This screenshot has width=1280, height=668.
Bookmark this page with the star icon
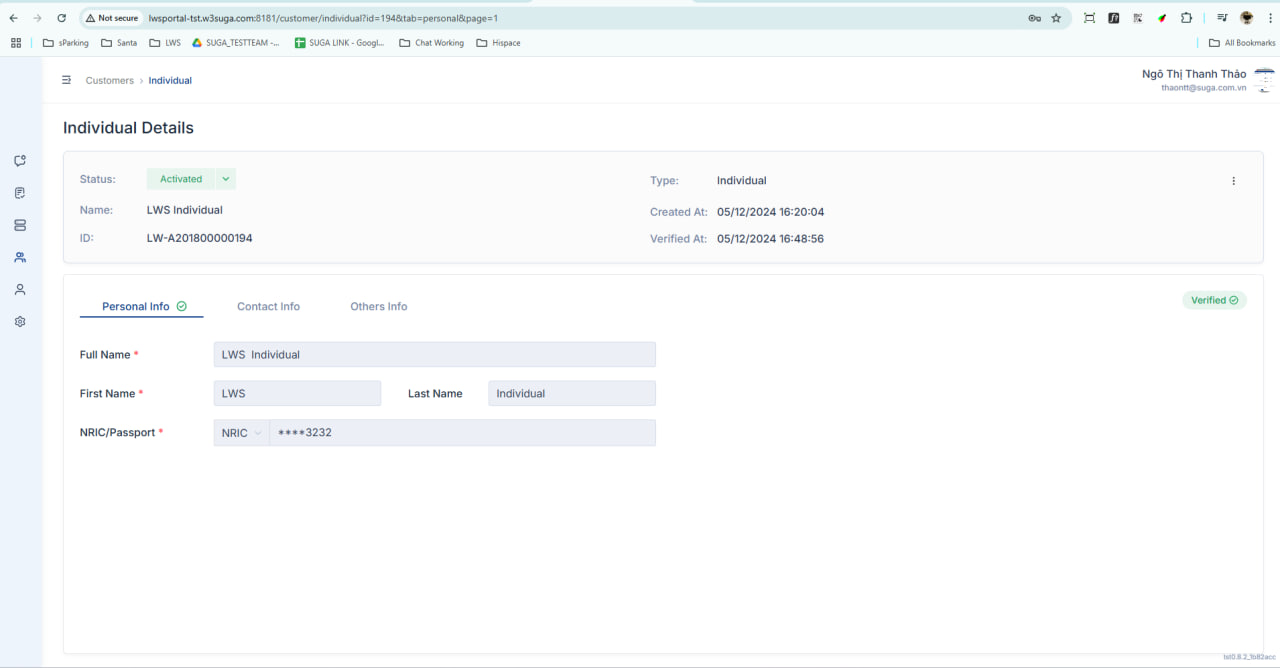coord(1056,18)
